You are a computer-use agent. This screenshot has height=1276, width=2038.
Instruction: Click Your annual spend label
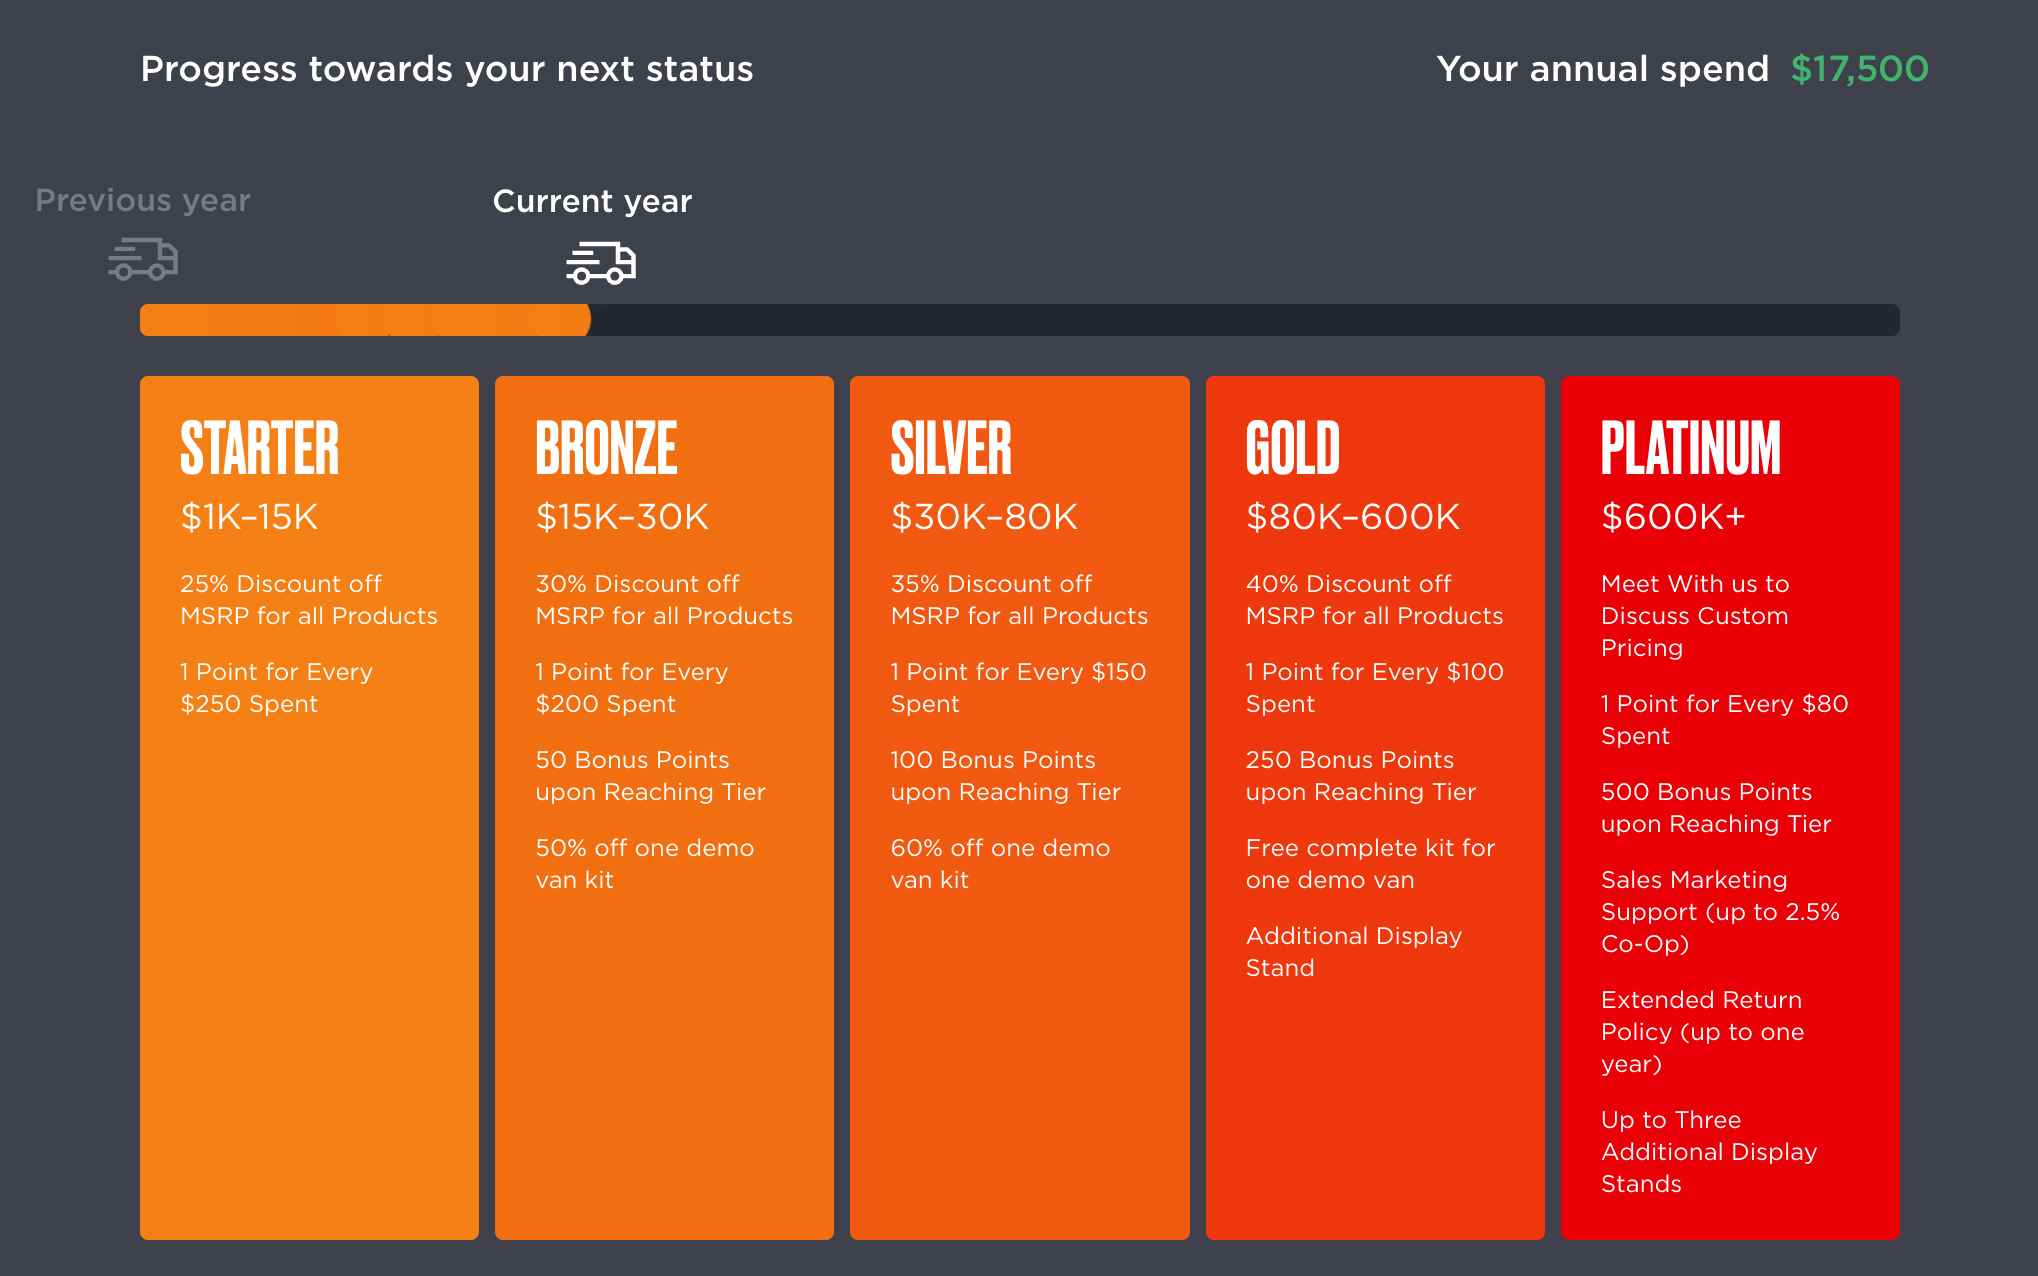(1602, 69)
